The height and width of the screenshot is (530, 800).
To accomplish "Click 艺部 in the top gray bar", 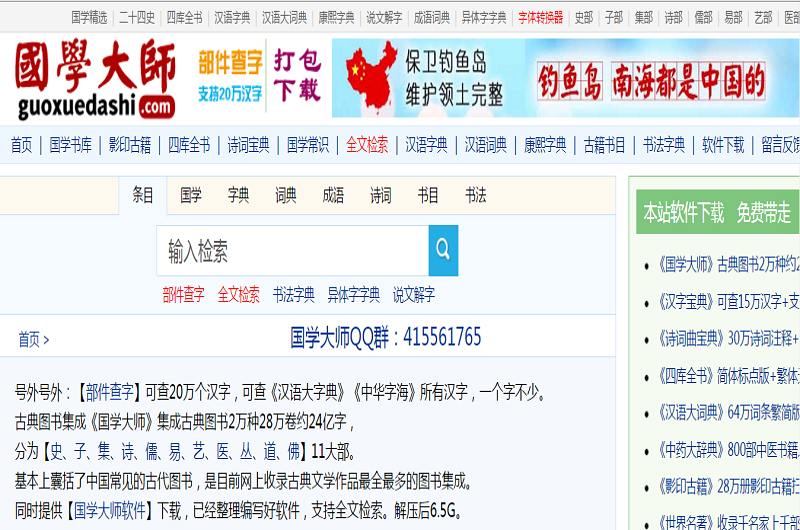I will (763, 18).
